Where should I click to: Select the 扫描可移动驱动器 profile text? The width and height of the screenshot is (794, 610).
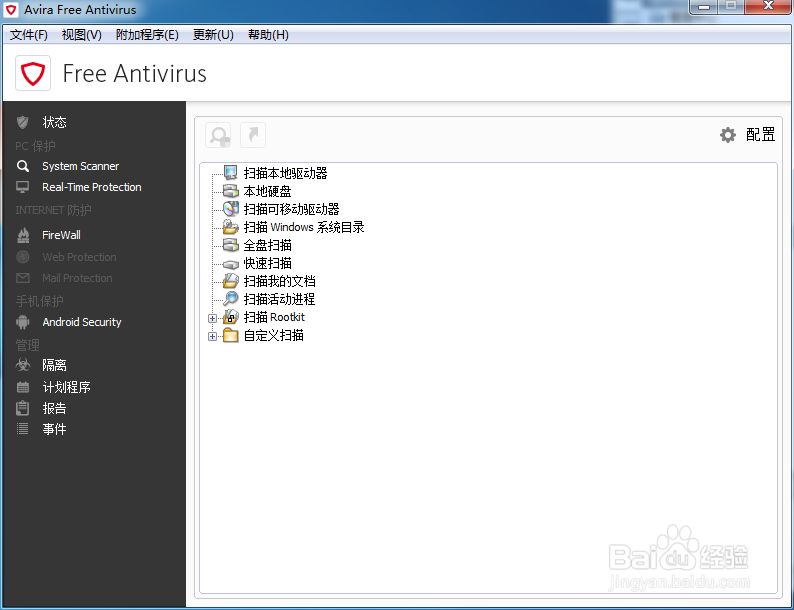click(291, 209)
